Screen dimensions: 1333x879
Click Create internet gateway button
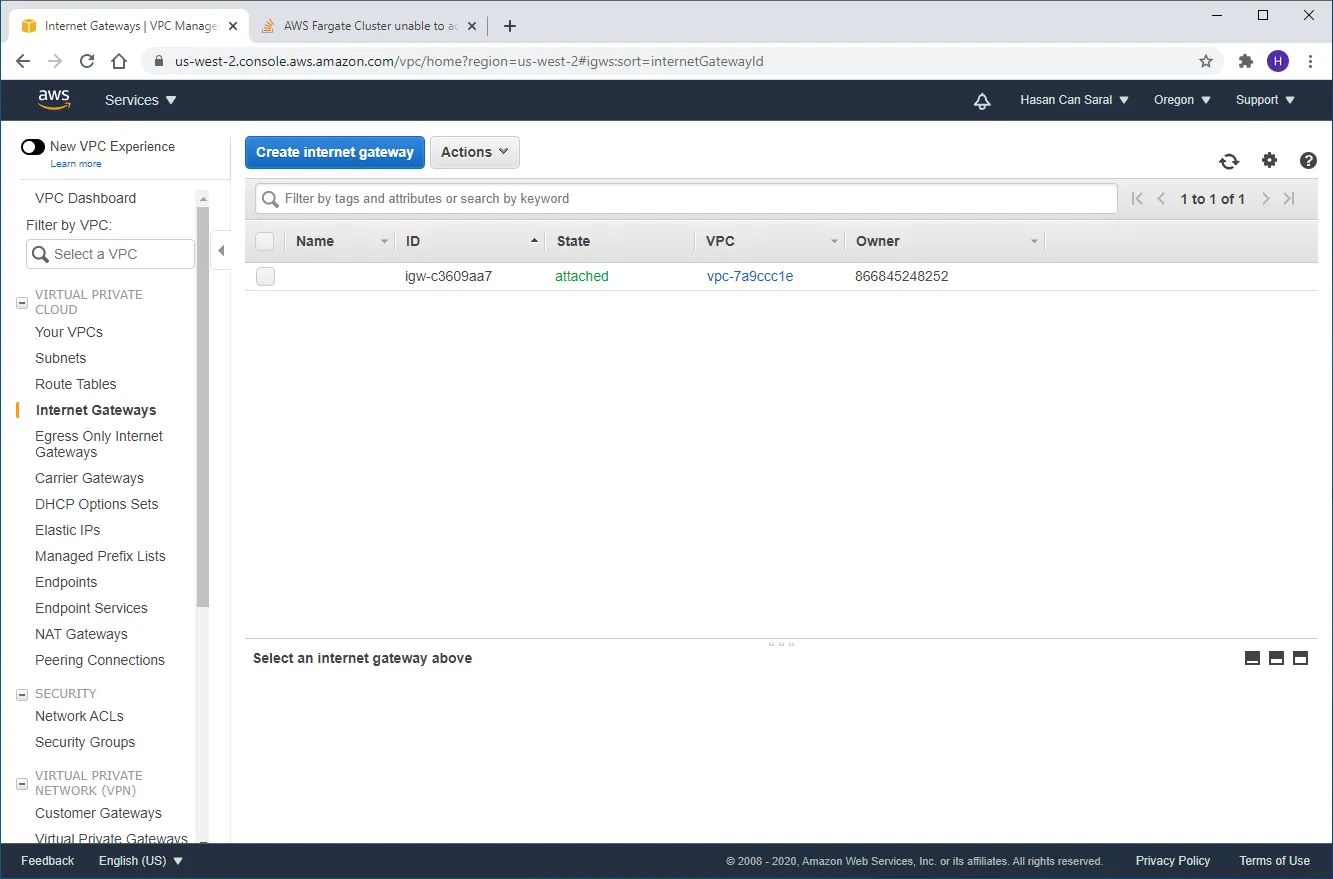335,152
